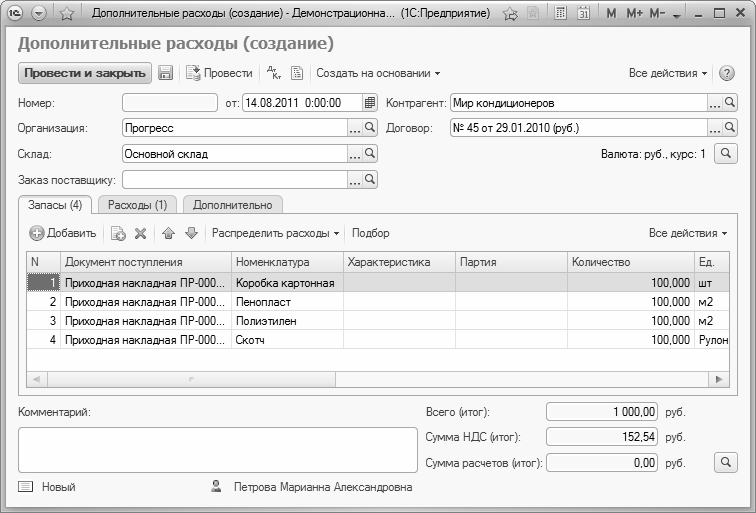756x513 pixels.
Task: Click the author Петрова Марианна Александровна
Action: coord(323,487)
